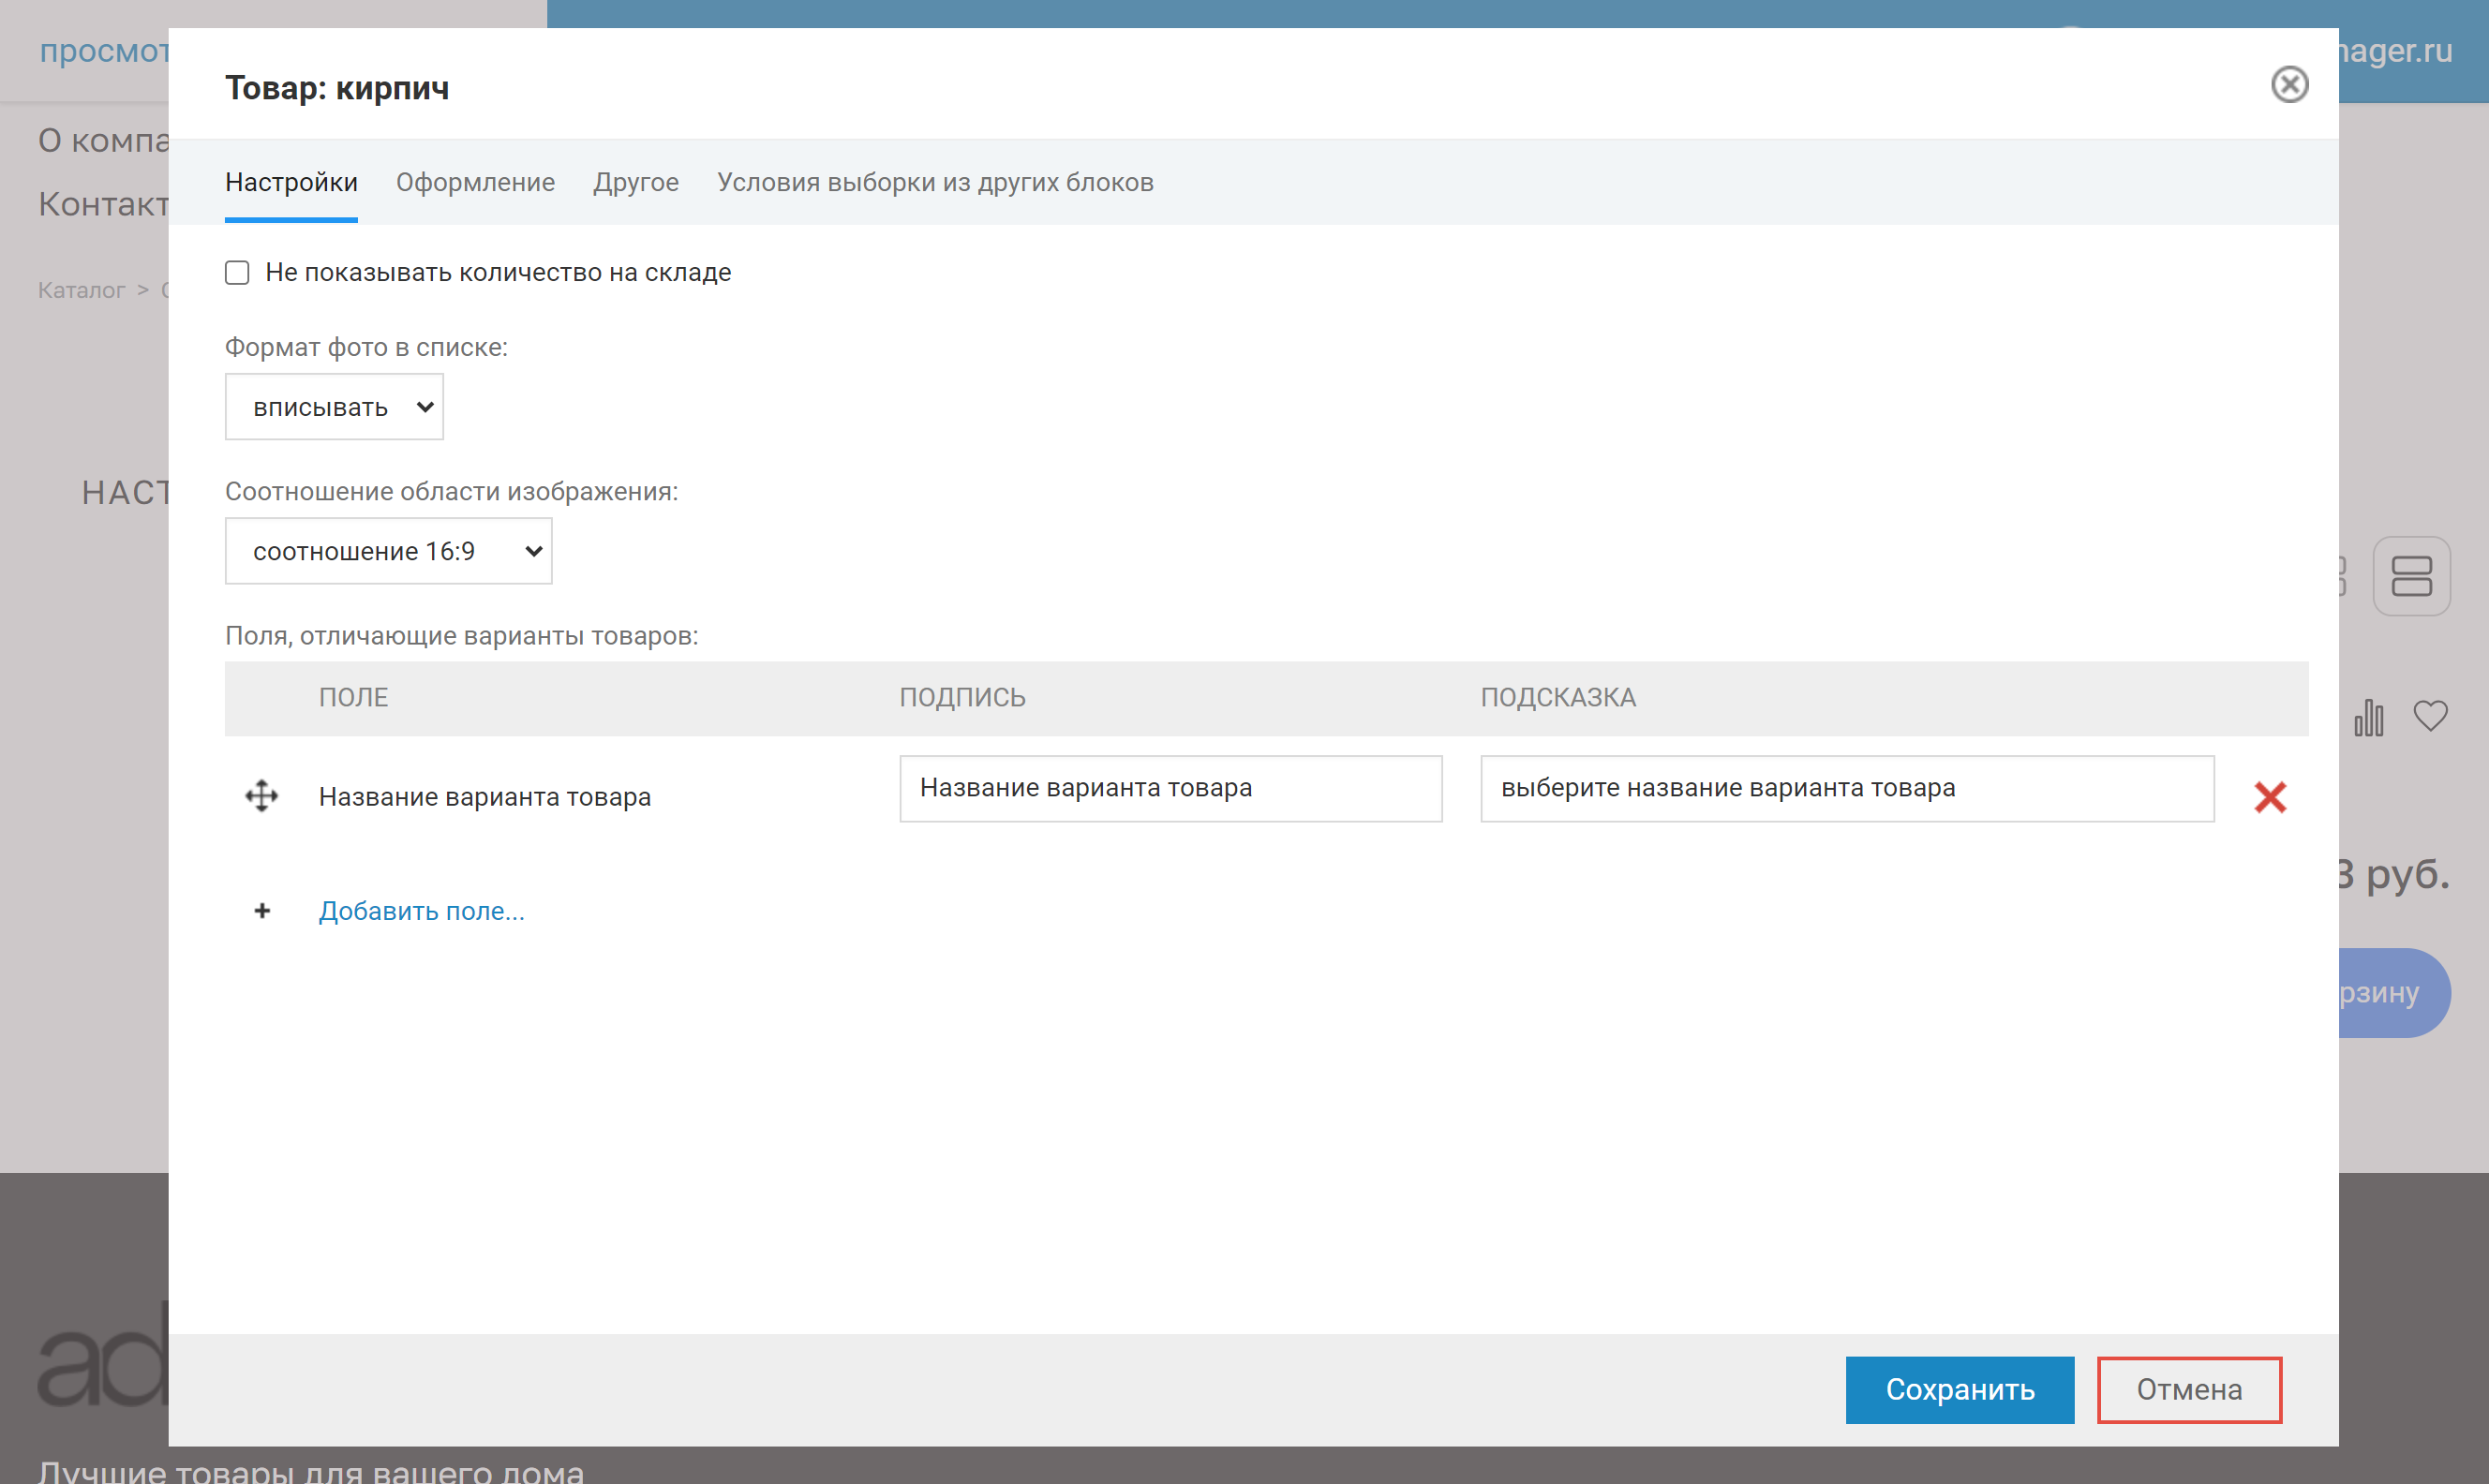This screenshot has height=1484, width=2489.
Task: Open the Оформление tab
Action: [x=475, y=182]
